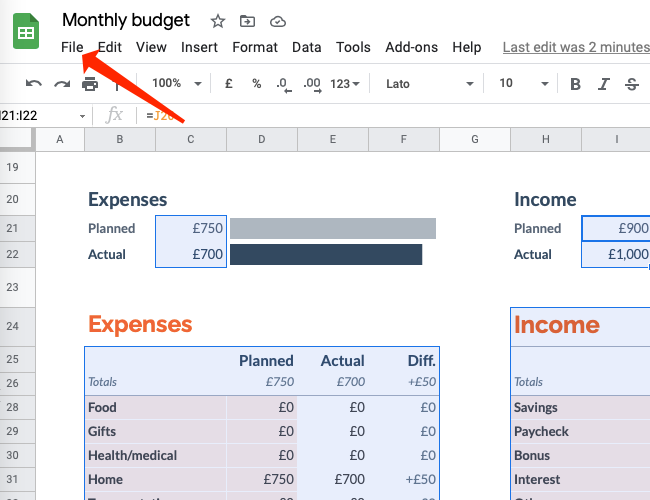Viewport: 650px width, 500px height.
Task: Format as currency with pound icon
Action: [x=229, y=84]
